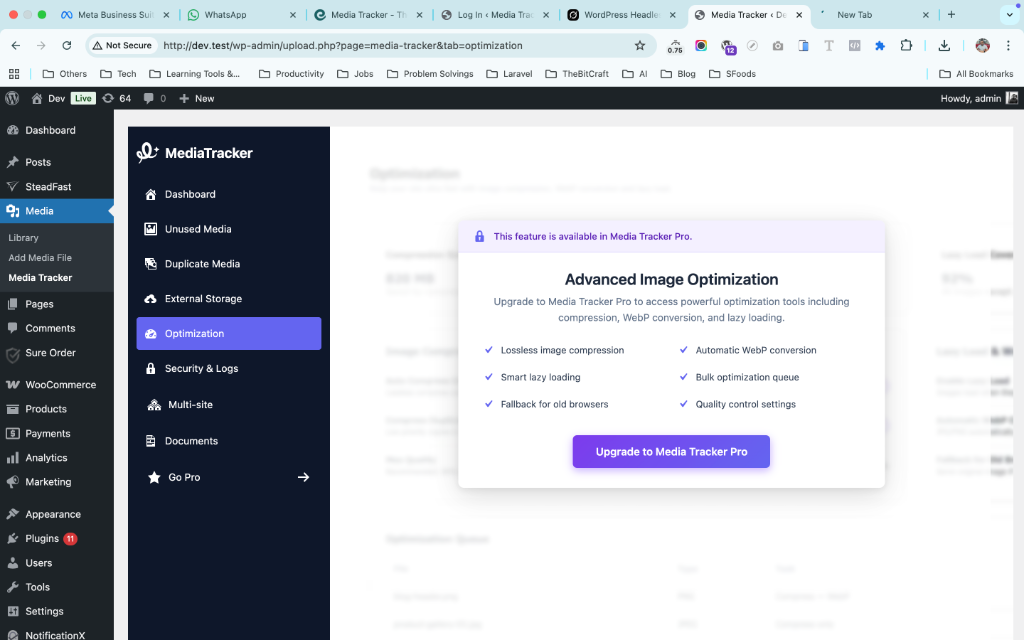Open Chrome three-dot menu
The width and height of the screenshot is (1024, 640).
[x=1008, y=46]
